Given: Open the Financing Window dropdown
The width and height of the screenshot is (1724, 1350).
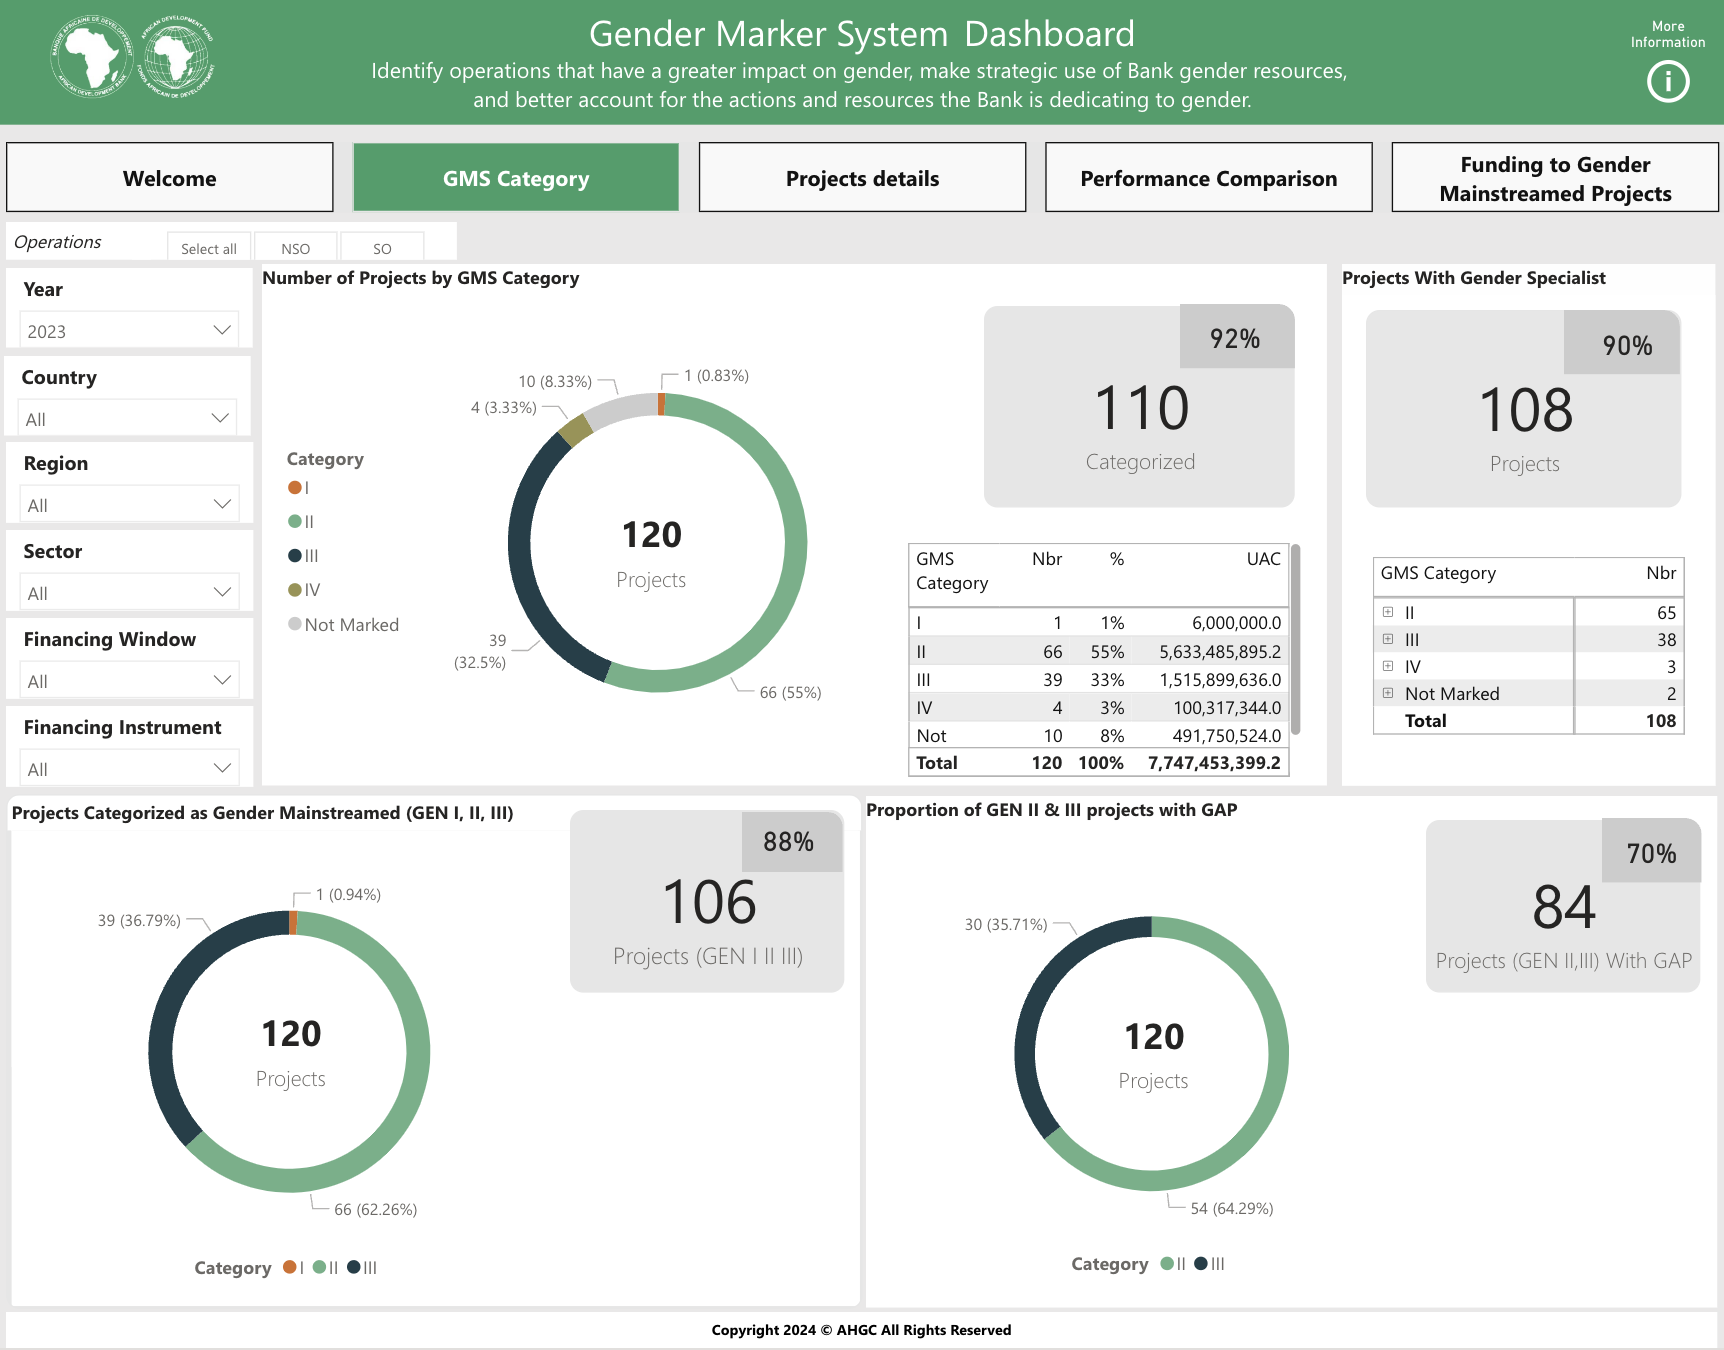Looking at the screenshot, I should pos(129,681).
